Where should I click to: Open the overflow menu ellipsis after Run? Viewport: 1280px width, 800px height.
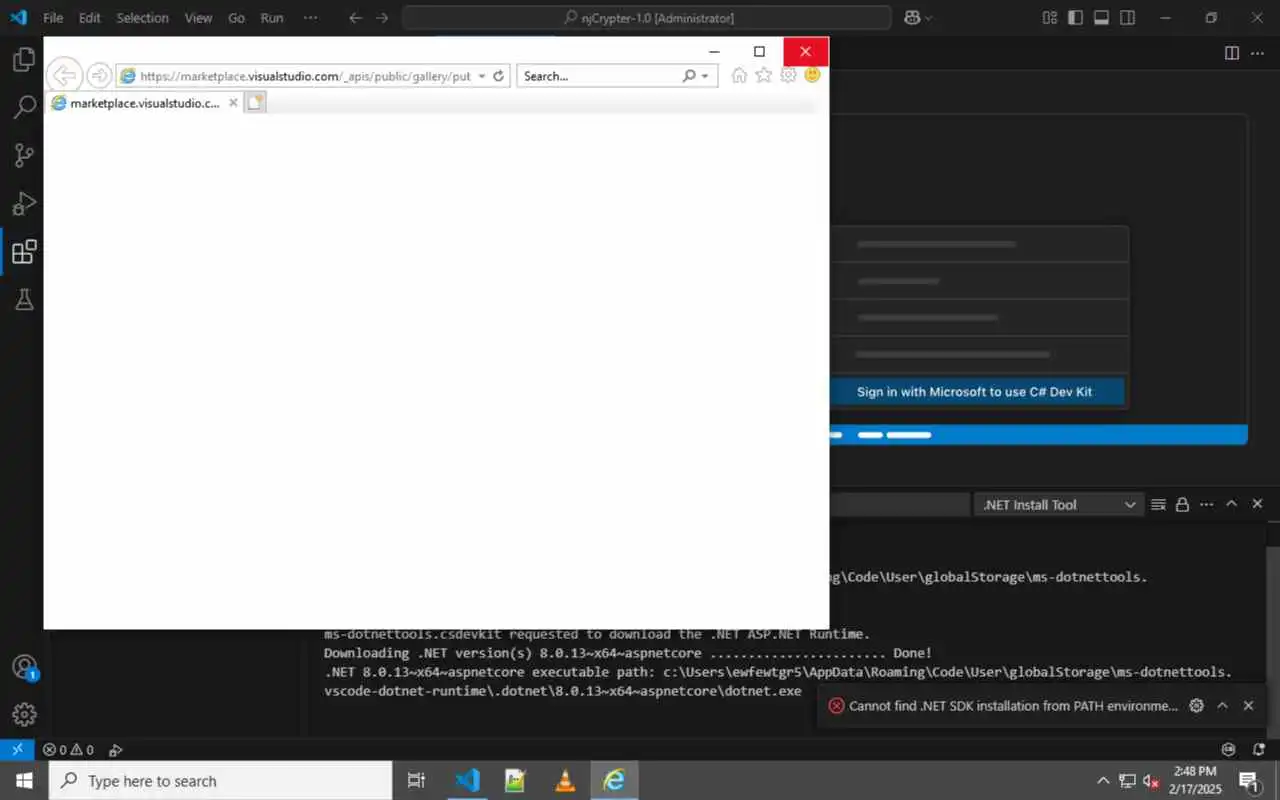311,18
